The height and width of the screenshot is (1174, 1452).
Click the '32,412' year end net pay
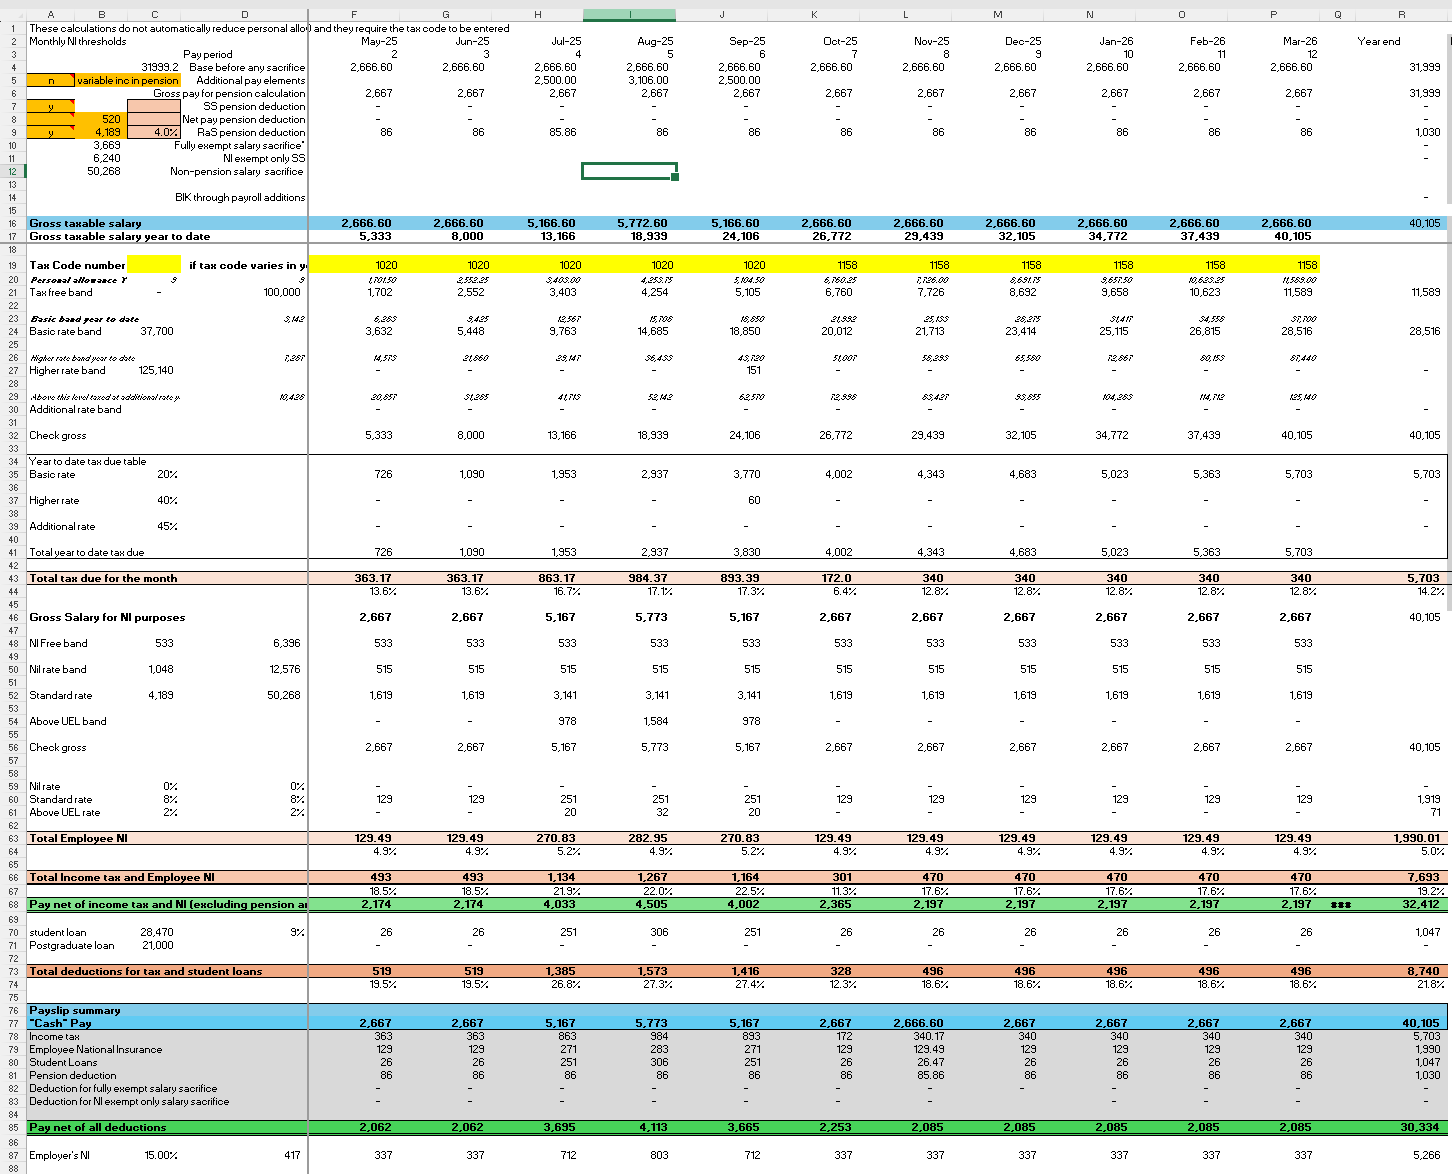1421,904
